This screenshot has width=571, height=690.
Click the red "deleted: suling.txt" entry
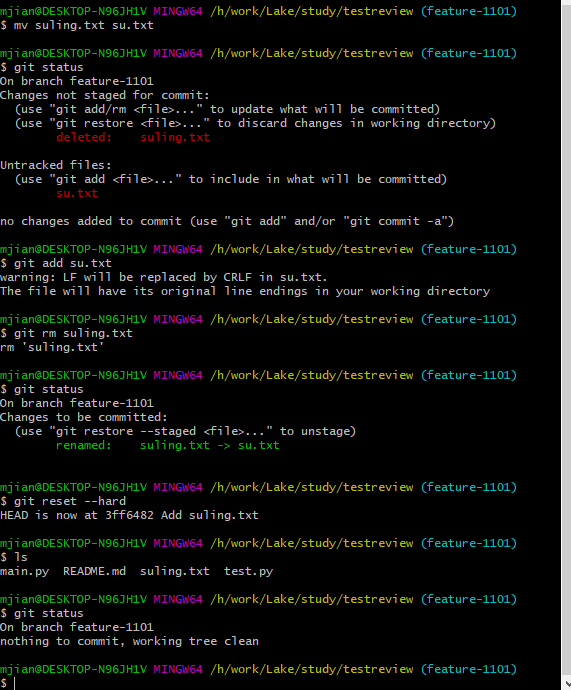coord(133,137)
